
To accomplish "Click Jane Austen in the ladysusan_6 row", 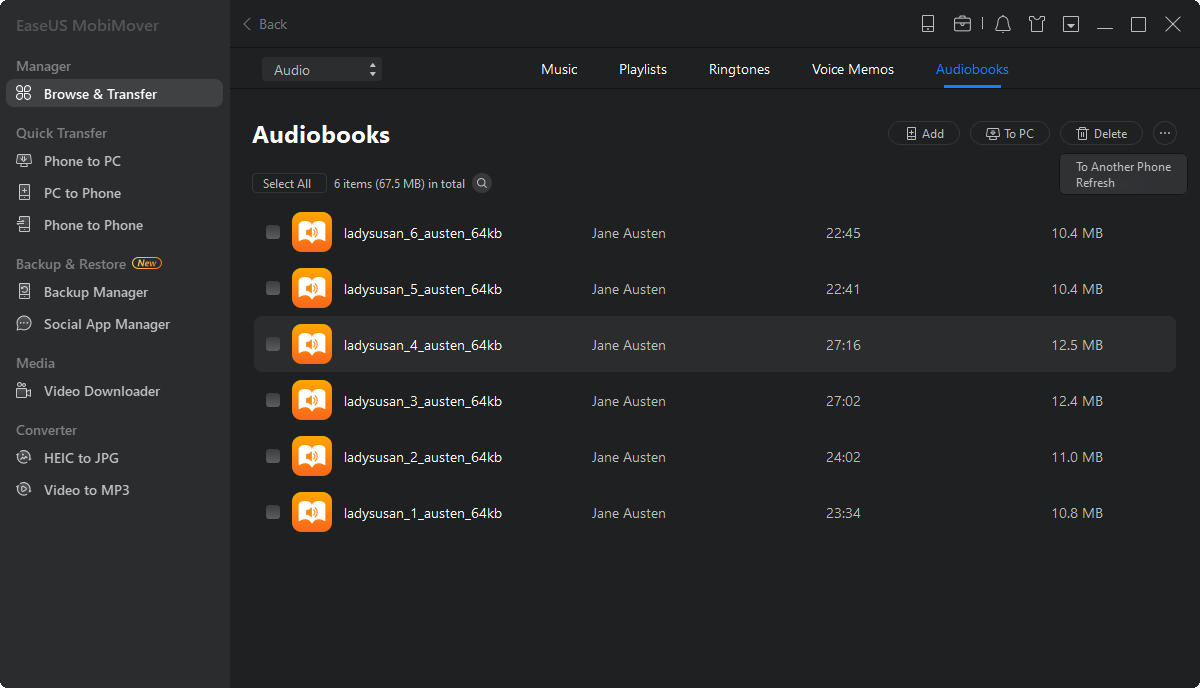I will 629,233.
